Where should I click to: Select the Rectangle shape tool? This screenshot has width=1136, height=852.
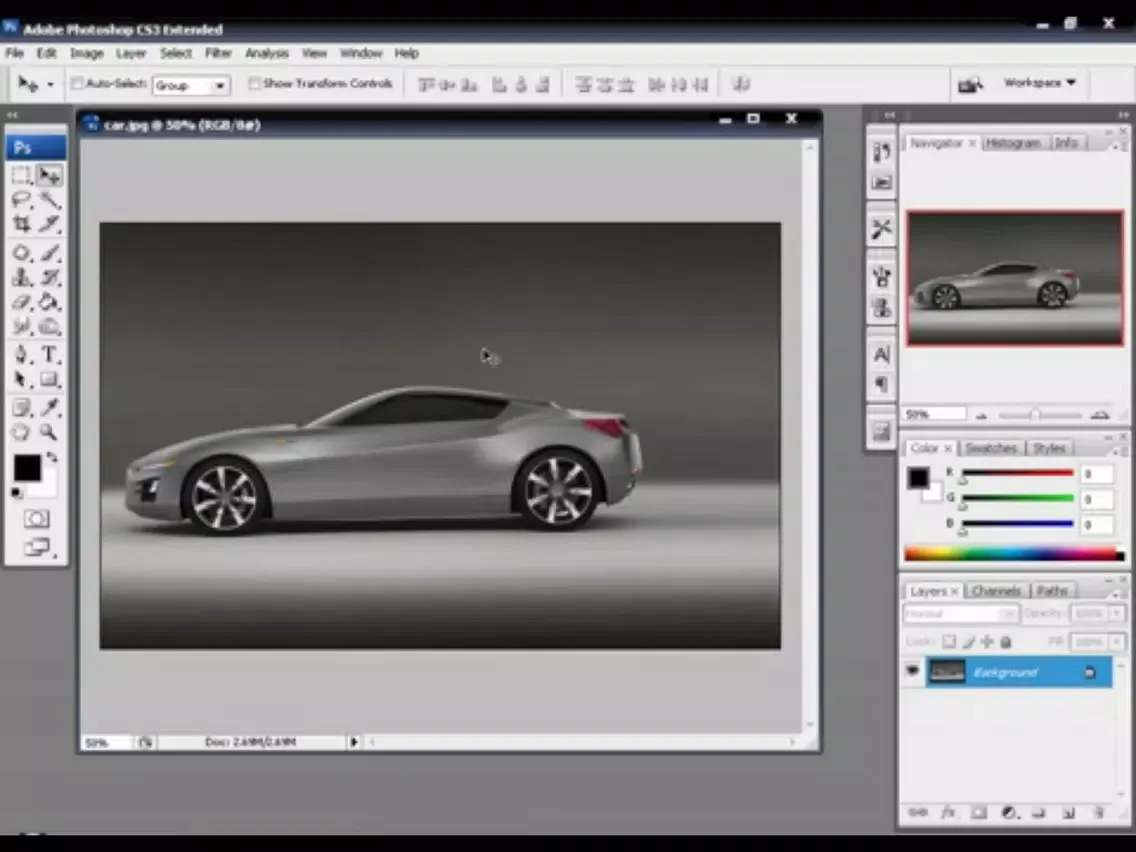[x=49, y=380]
